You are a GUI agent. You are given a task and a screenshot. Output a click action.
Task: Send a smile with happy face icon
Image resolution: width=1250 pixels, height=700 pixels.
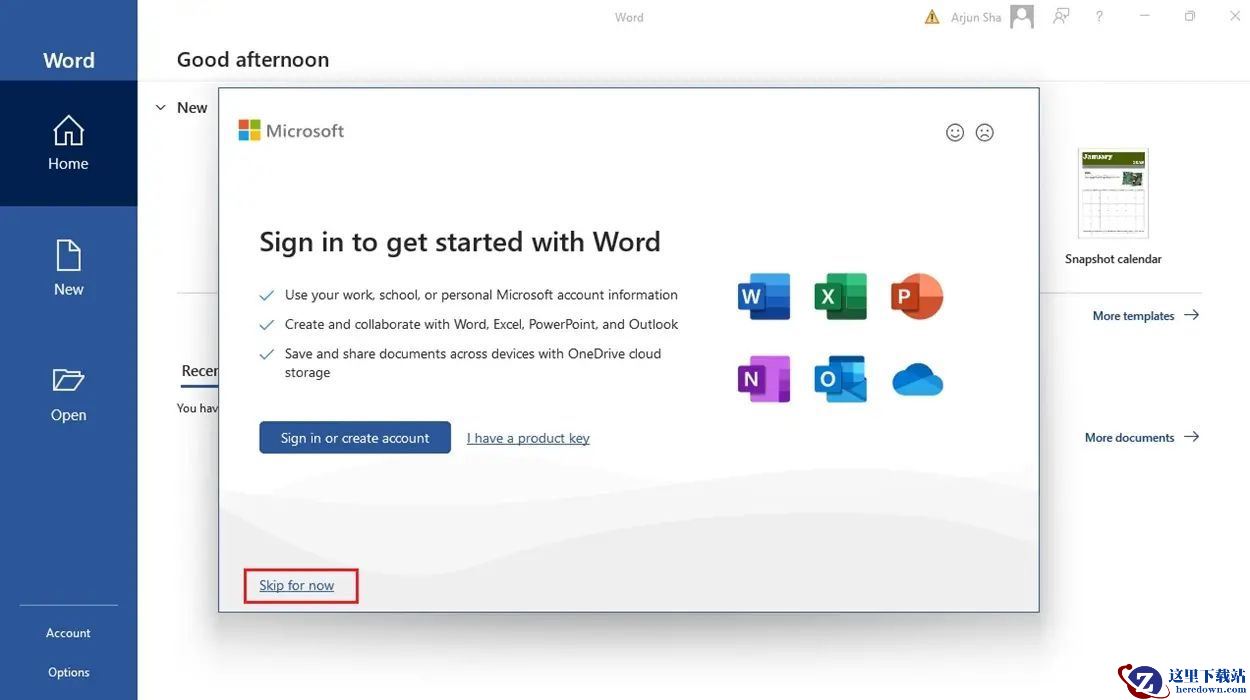[955, 132]
